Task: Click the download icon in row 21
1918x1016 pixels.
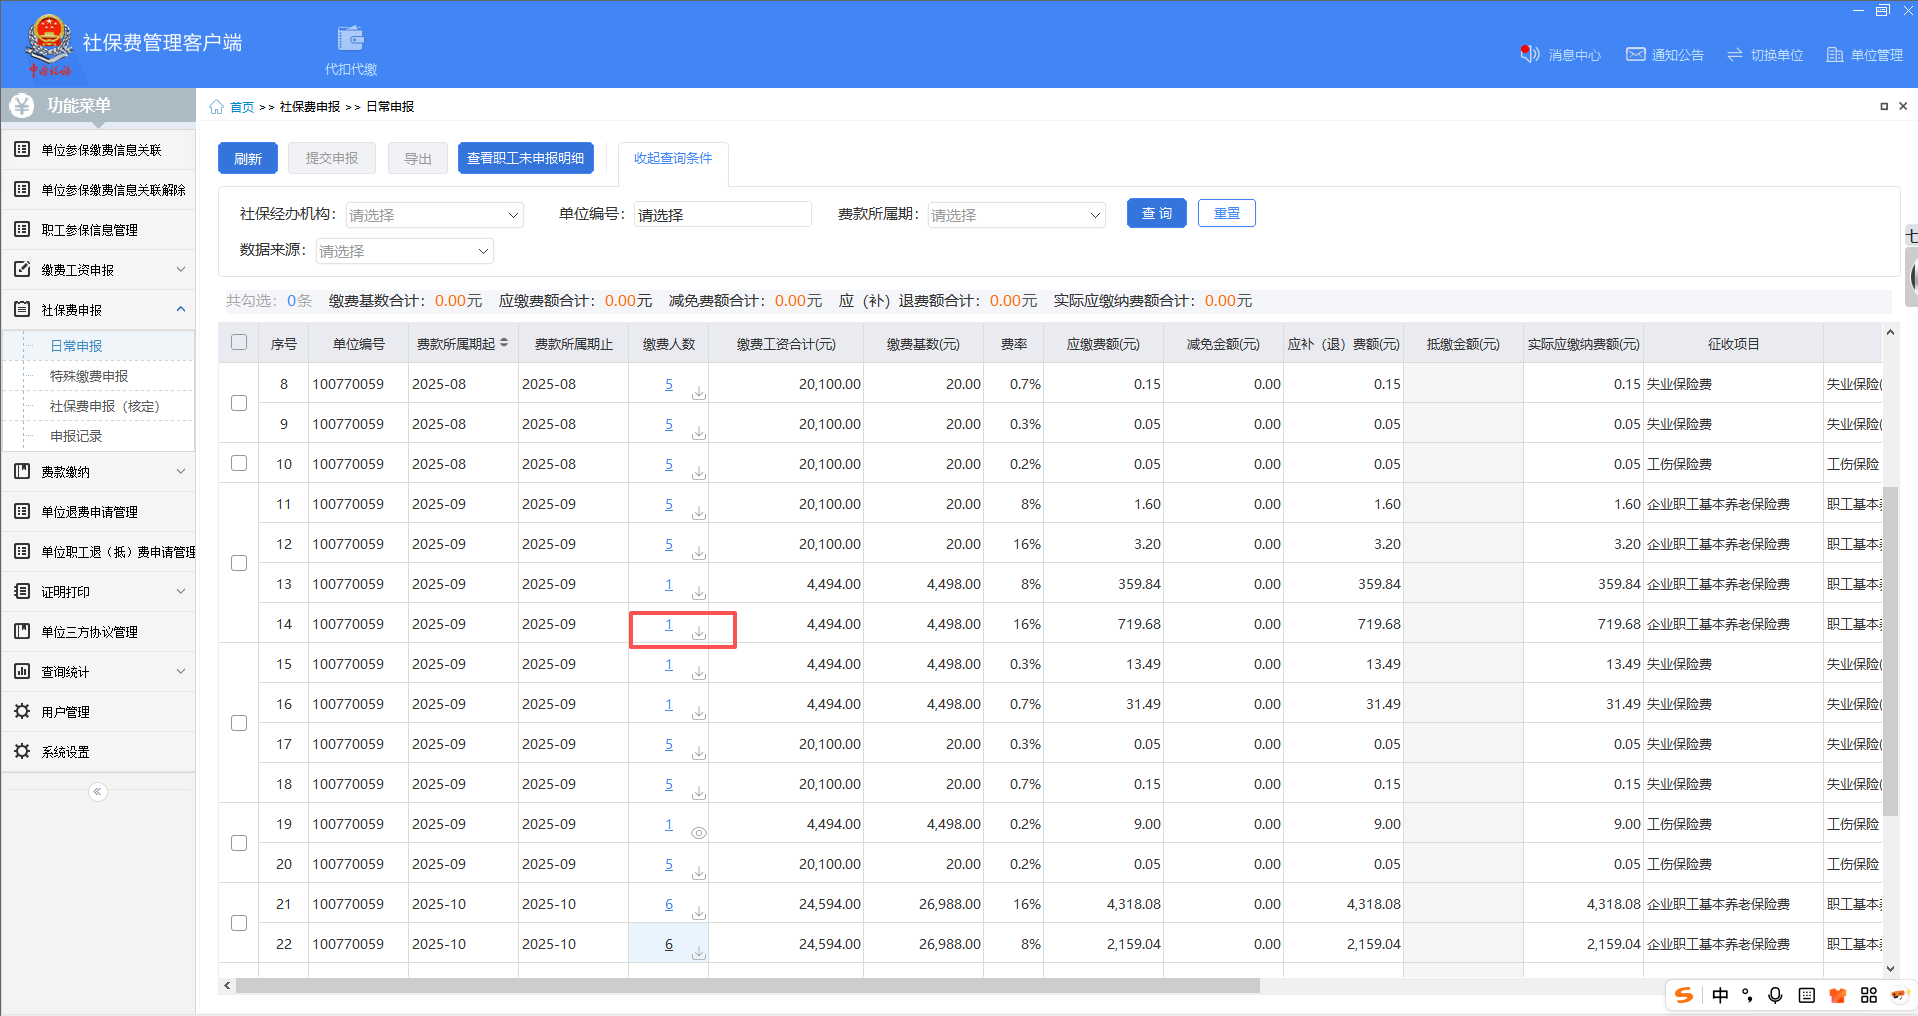Action: click(699, 913)
